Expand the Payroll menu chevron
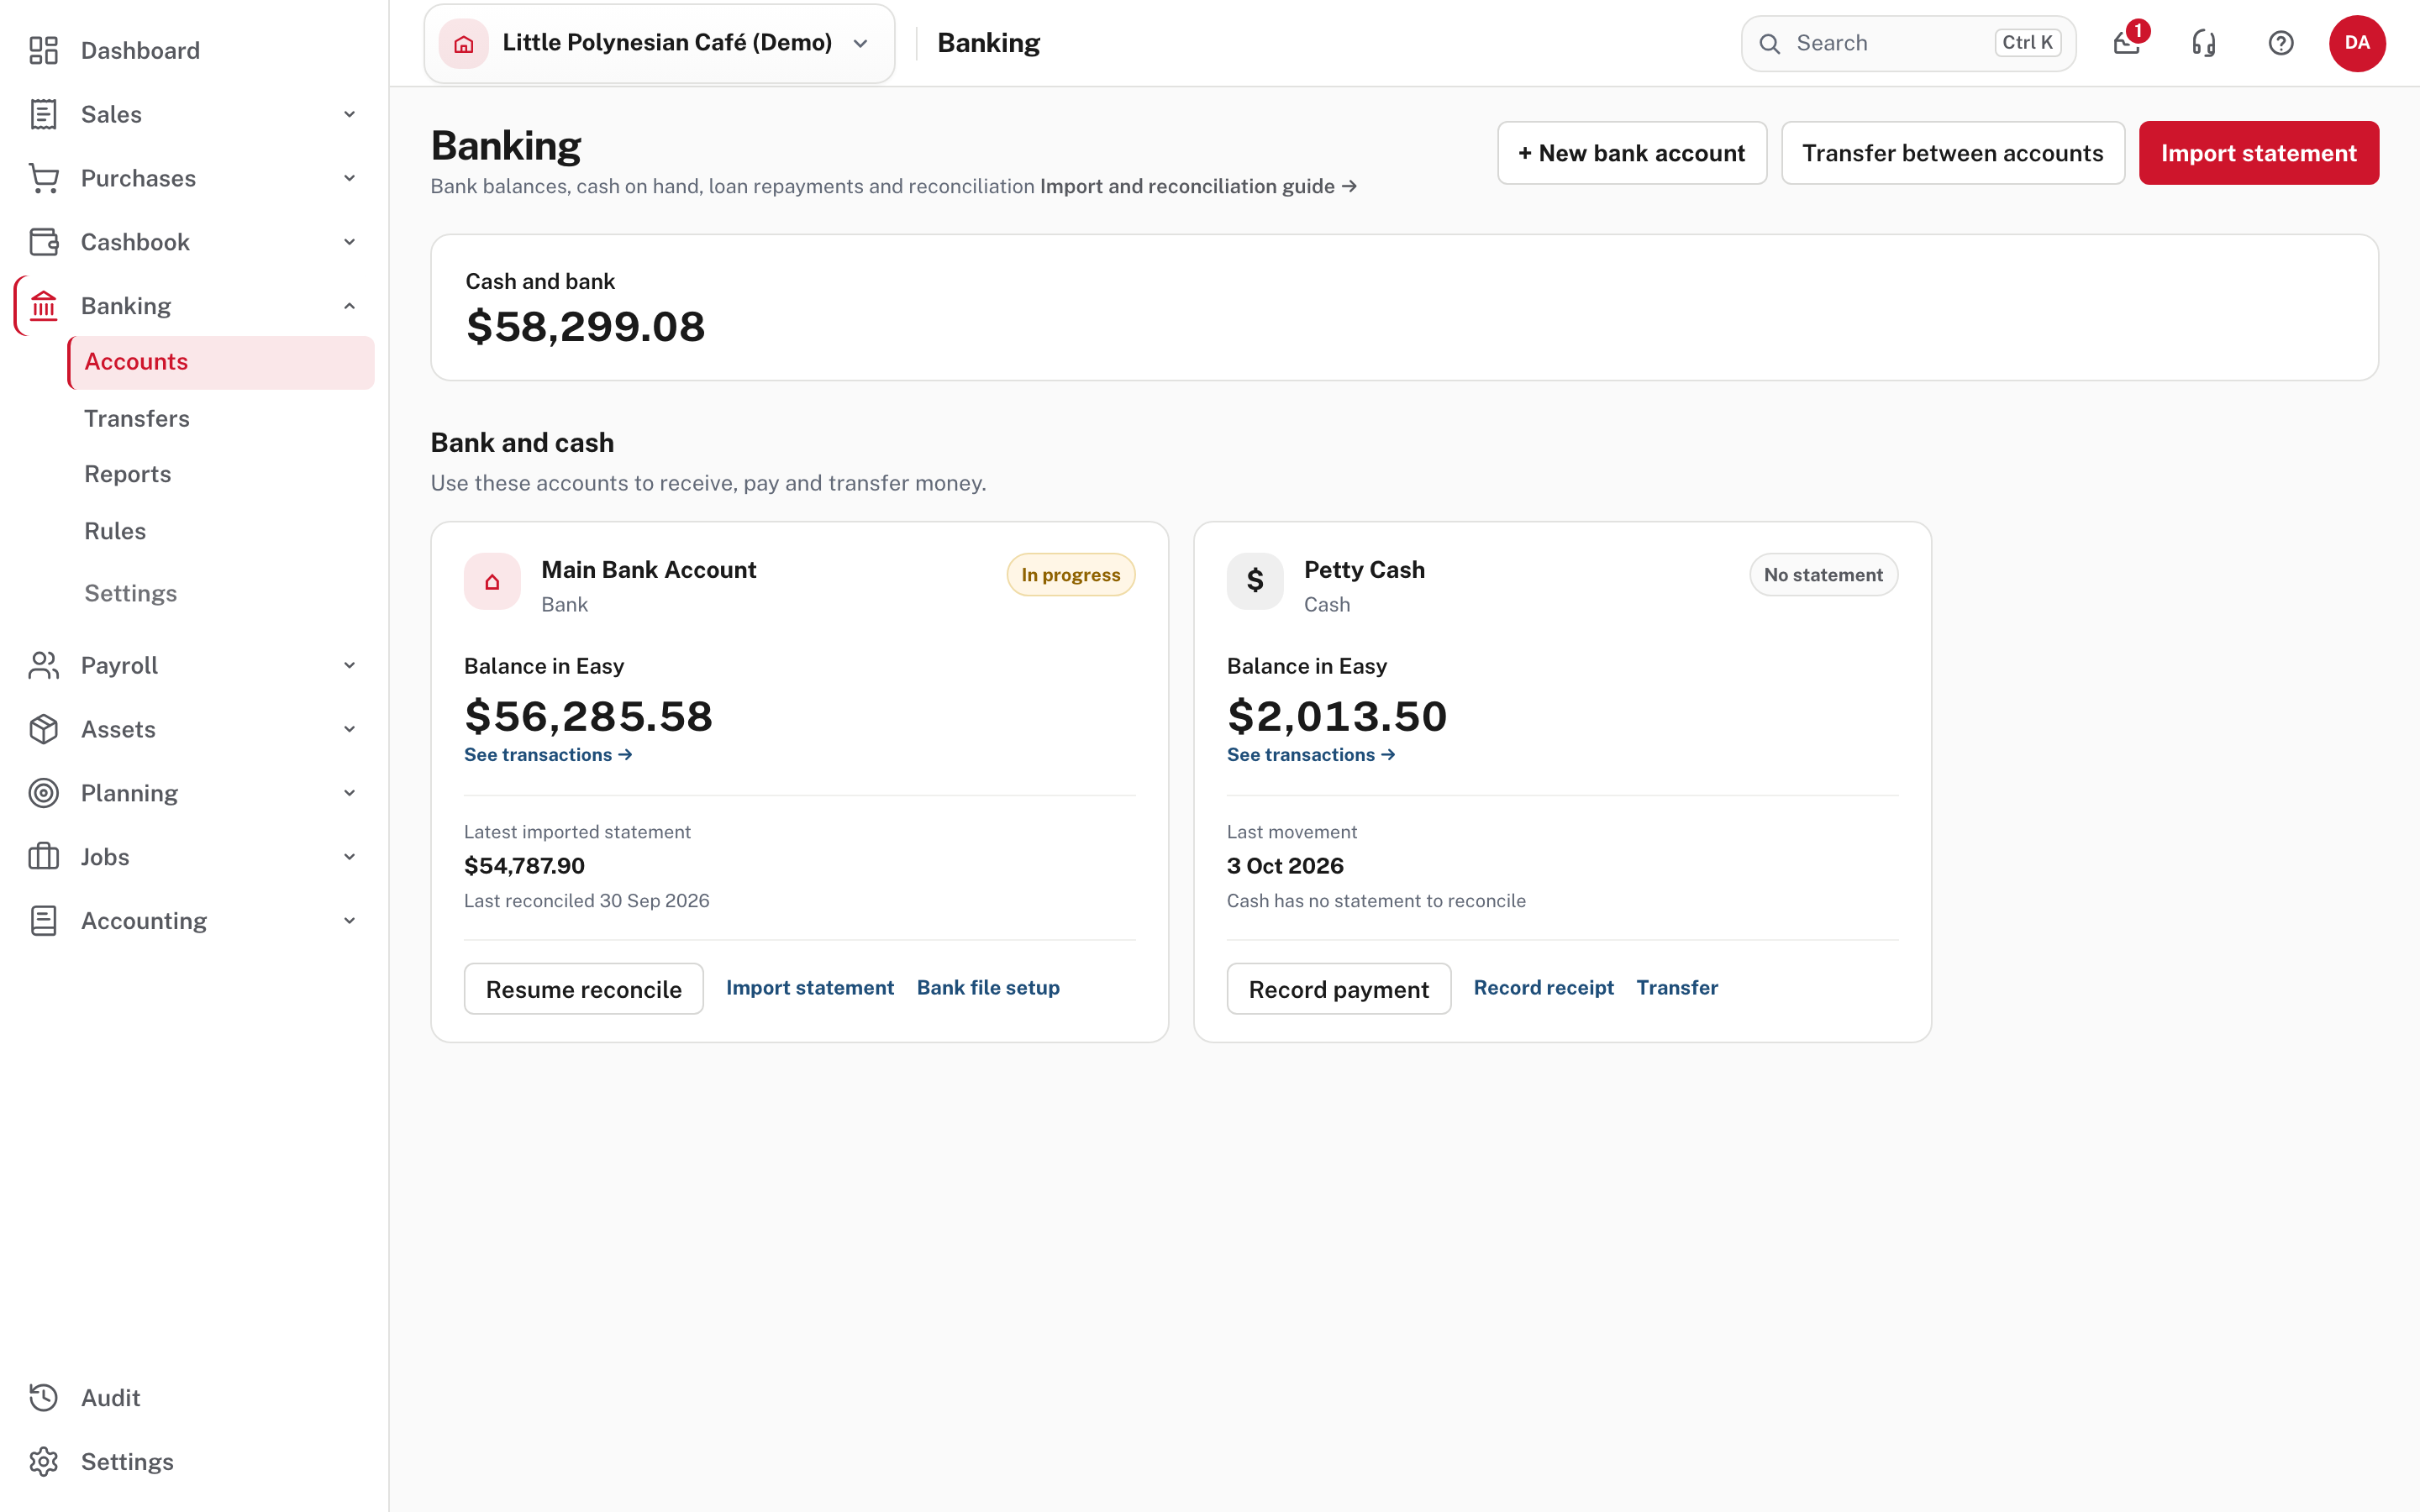 coord(349,665)
